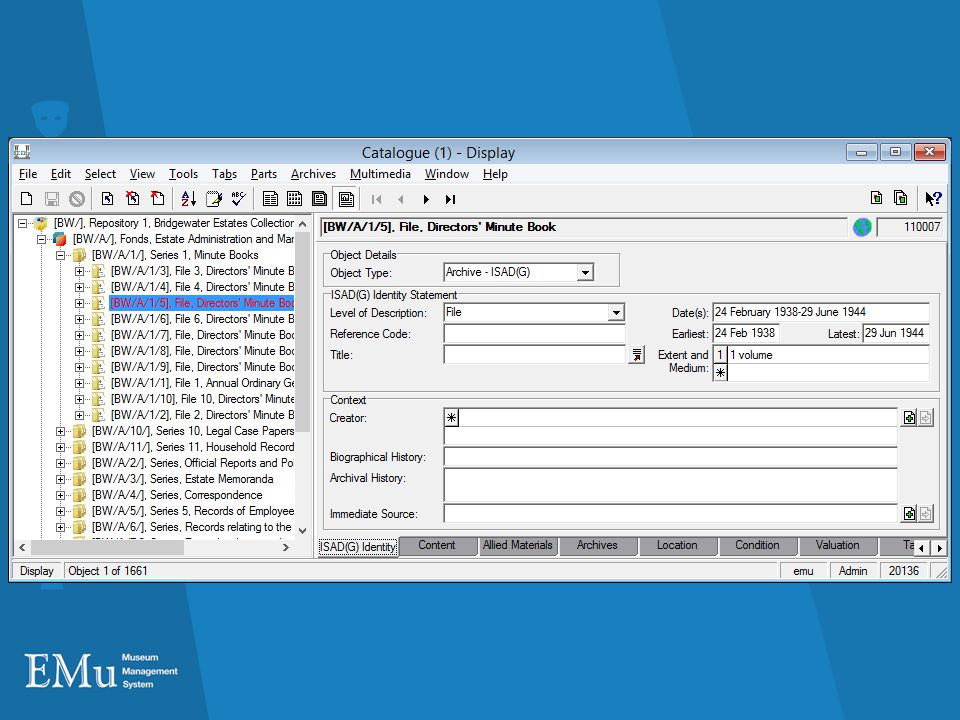Click the green plus attach icon for Immediate Source
This screenshot has height=720, width=960.
(x=909, y=513)
